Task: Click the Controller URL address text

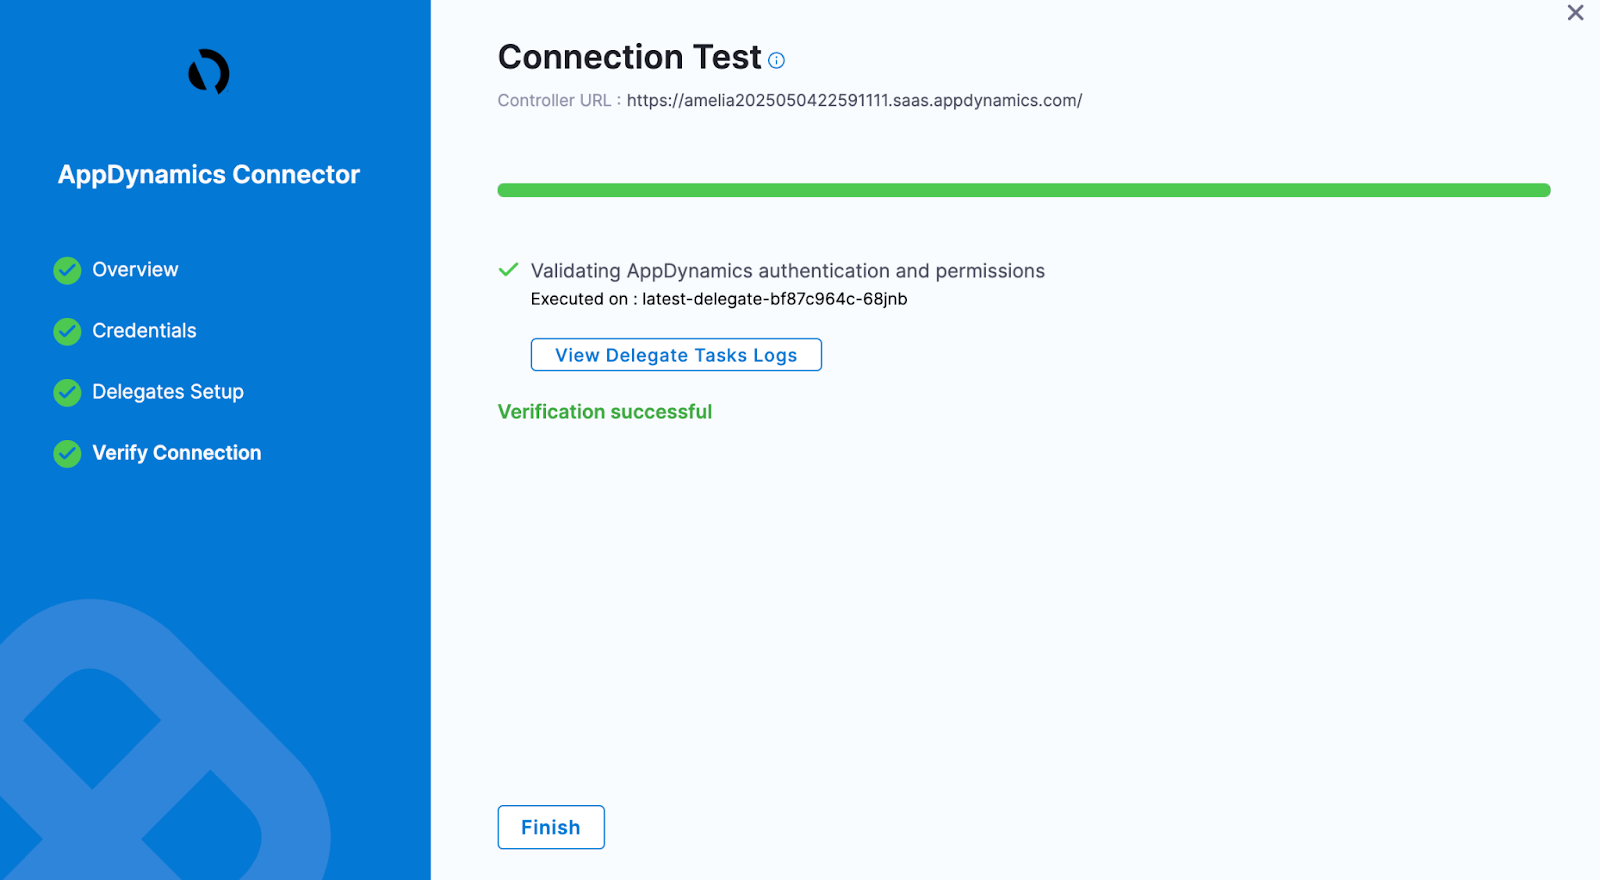Action: [x=854, y=101]
